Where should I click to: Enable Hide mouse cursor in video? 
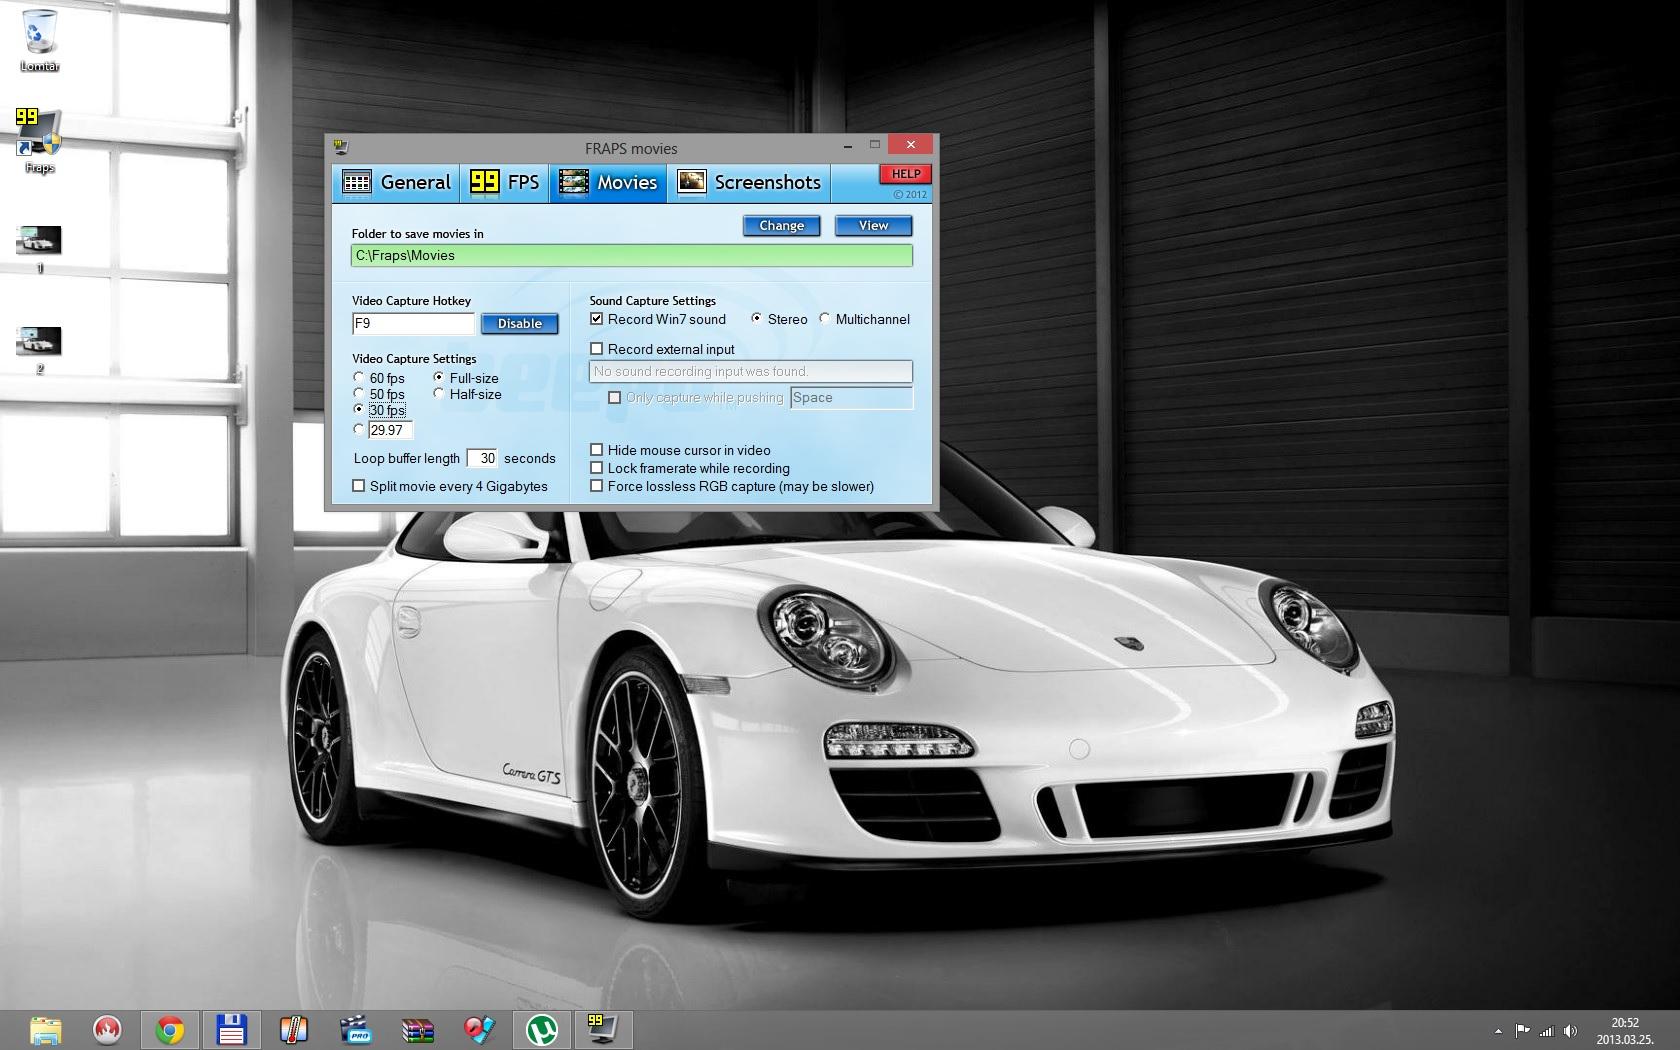pyautogui.click(x=597, y=450)
